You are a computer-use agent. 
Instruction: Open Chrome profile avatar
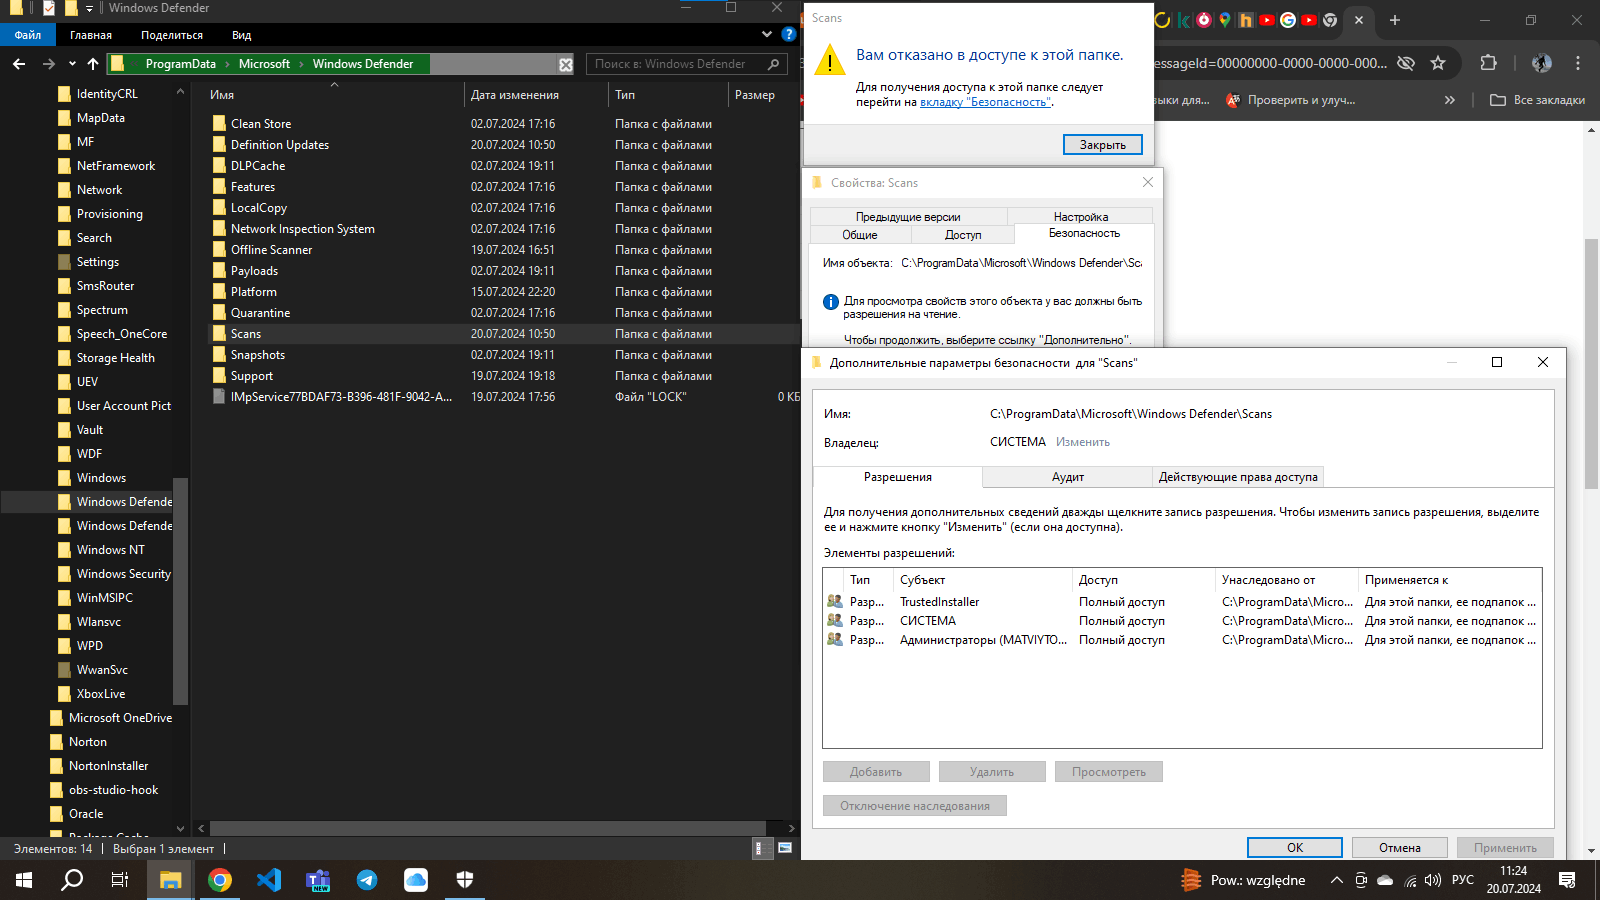(x=1542, y=63)
